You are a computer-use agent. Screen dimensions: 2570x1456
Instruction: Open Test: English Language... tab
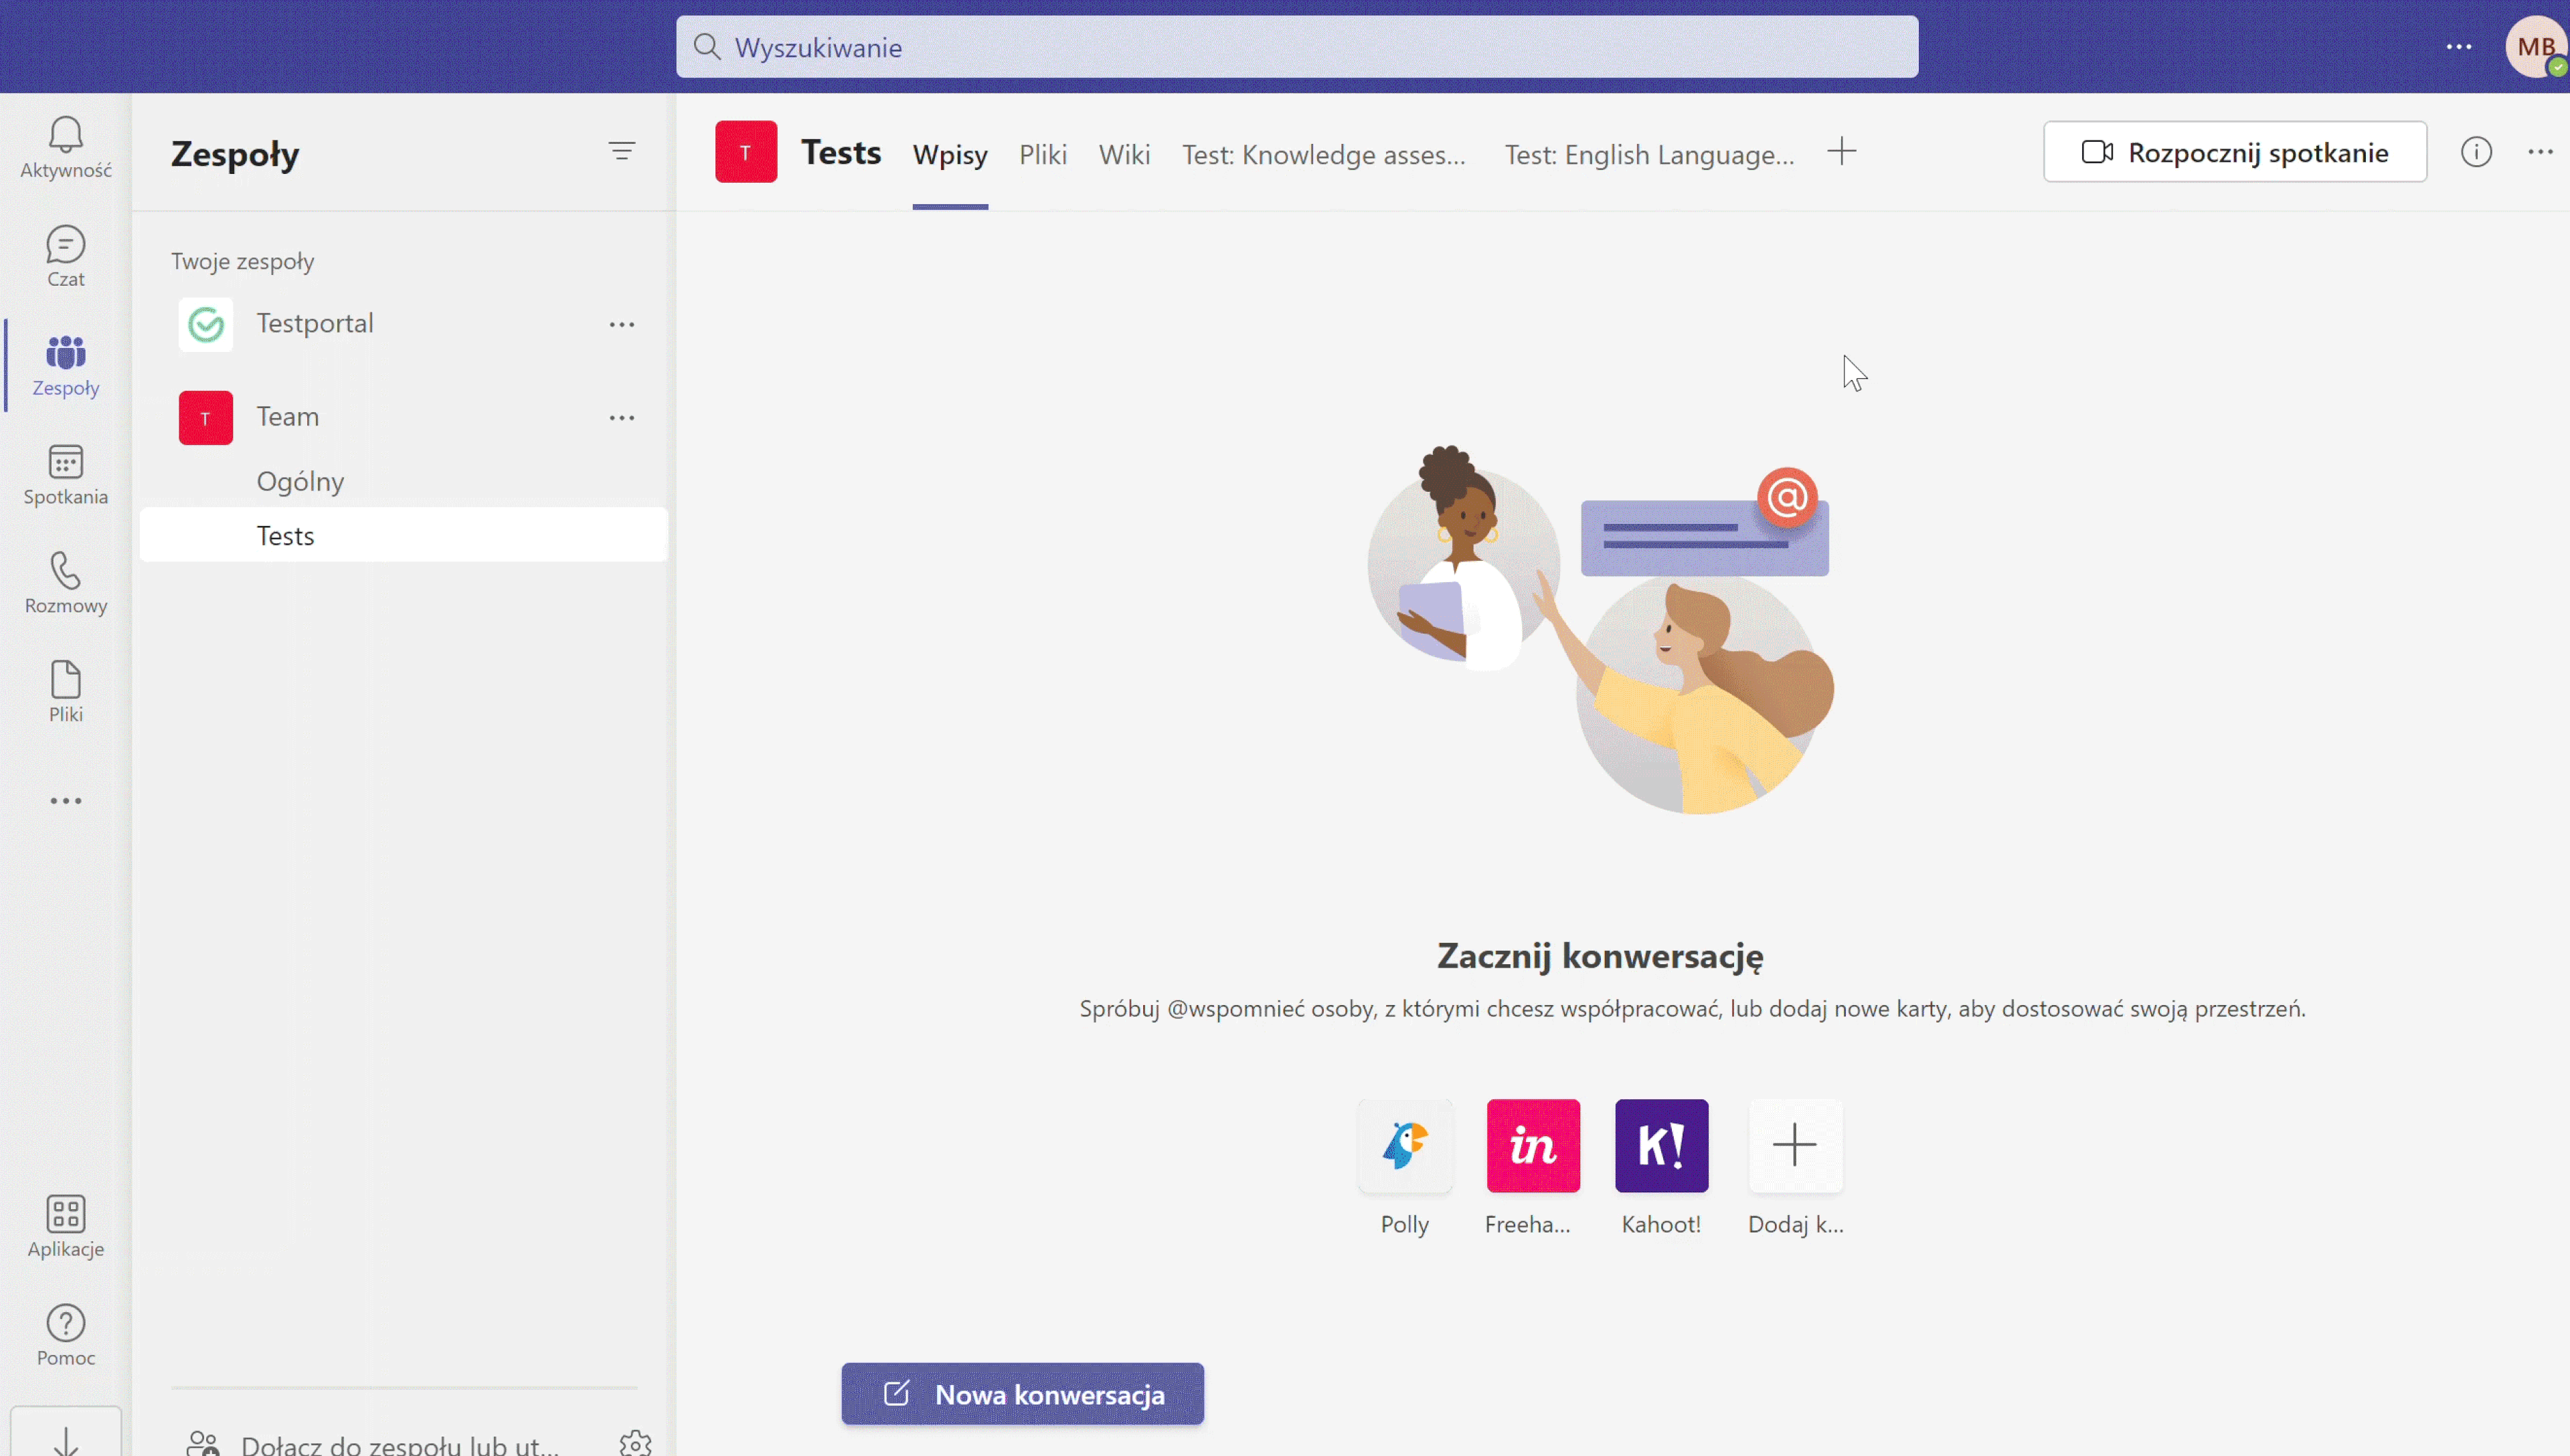point(1649,155)
